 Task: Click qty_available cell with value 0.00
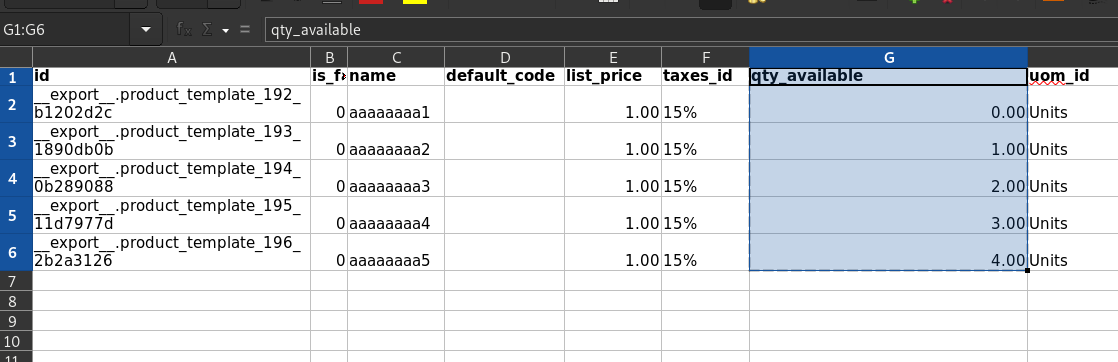pos(888,104)
